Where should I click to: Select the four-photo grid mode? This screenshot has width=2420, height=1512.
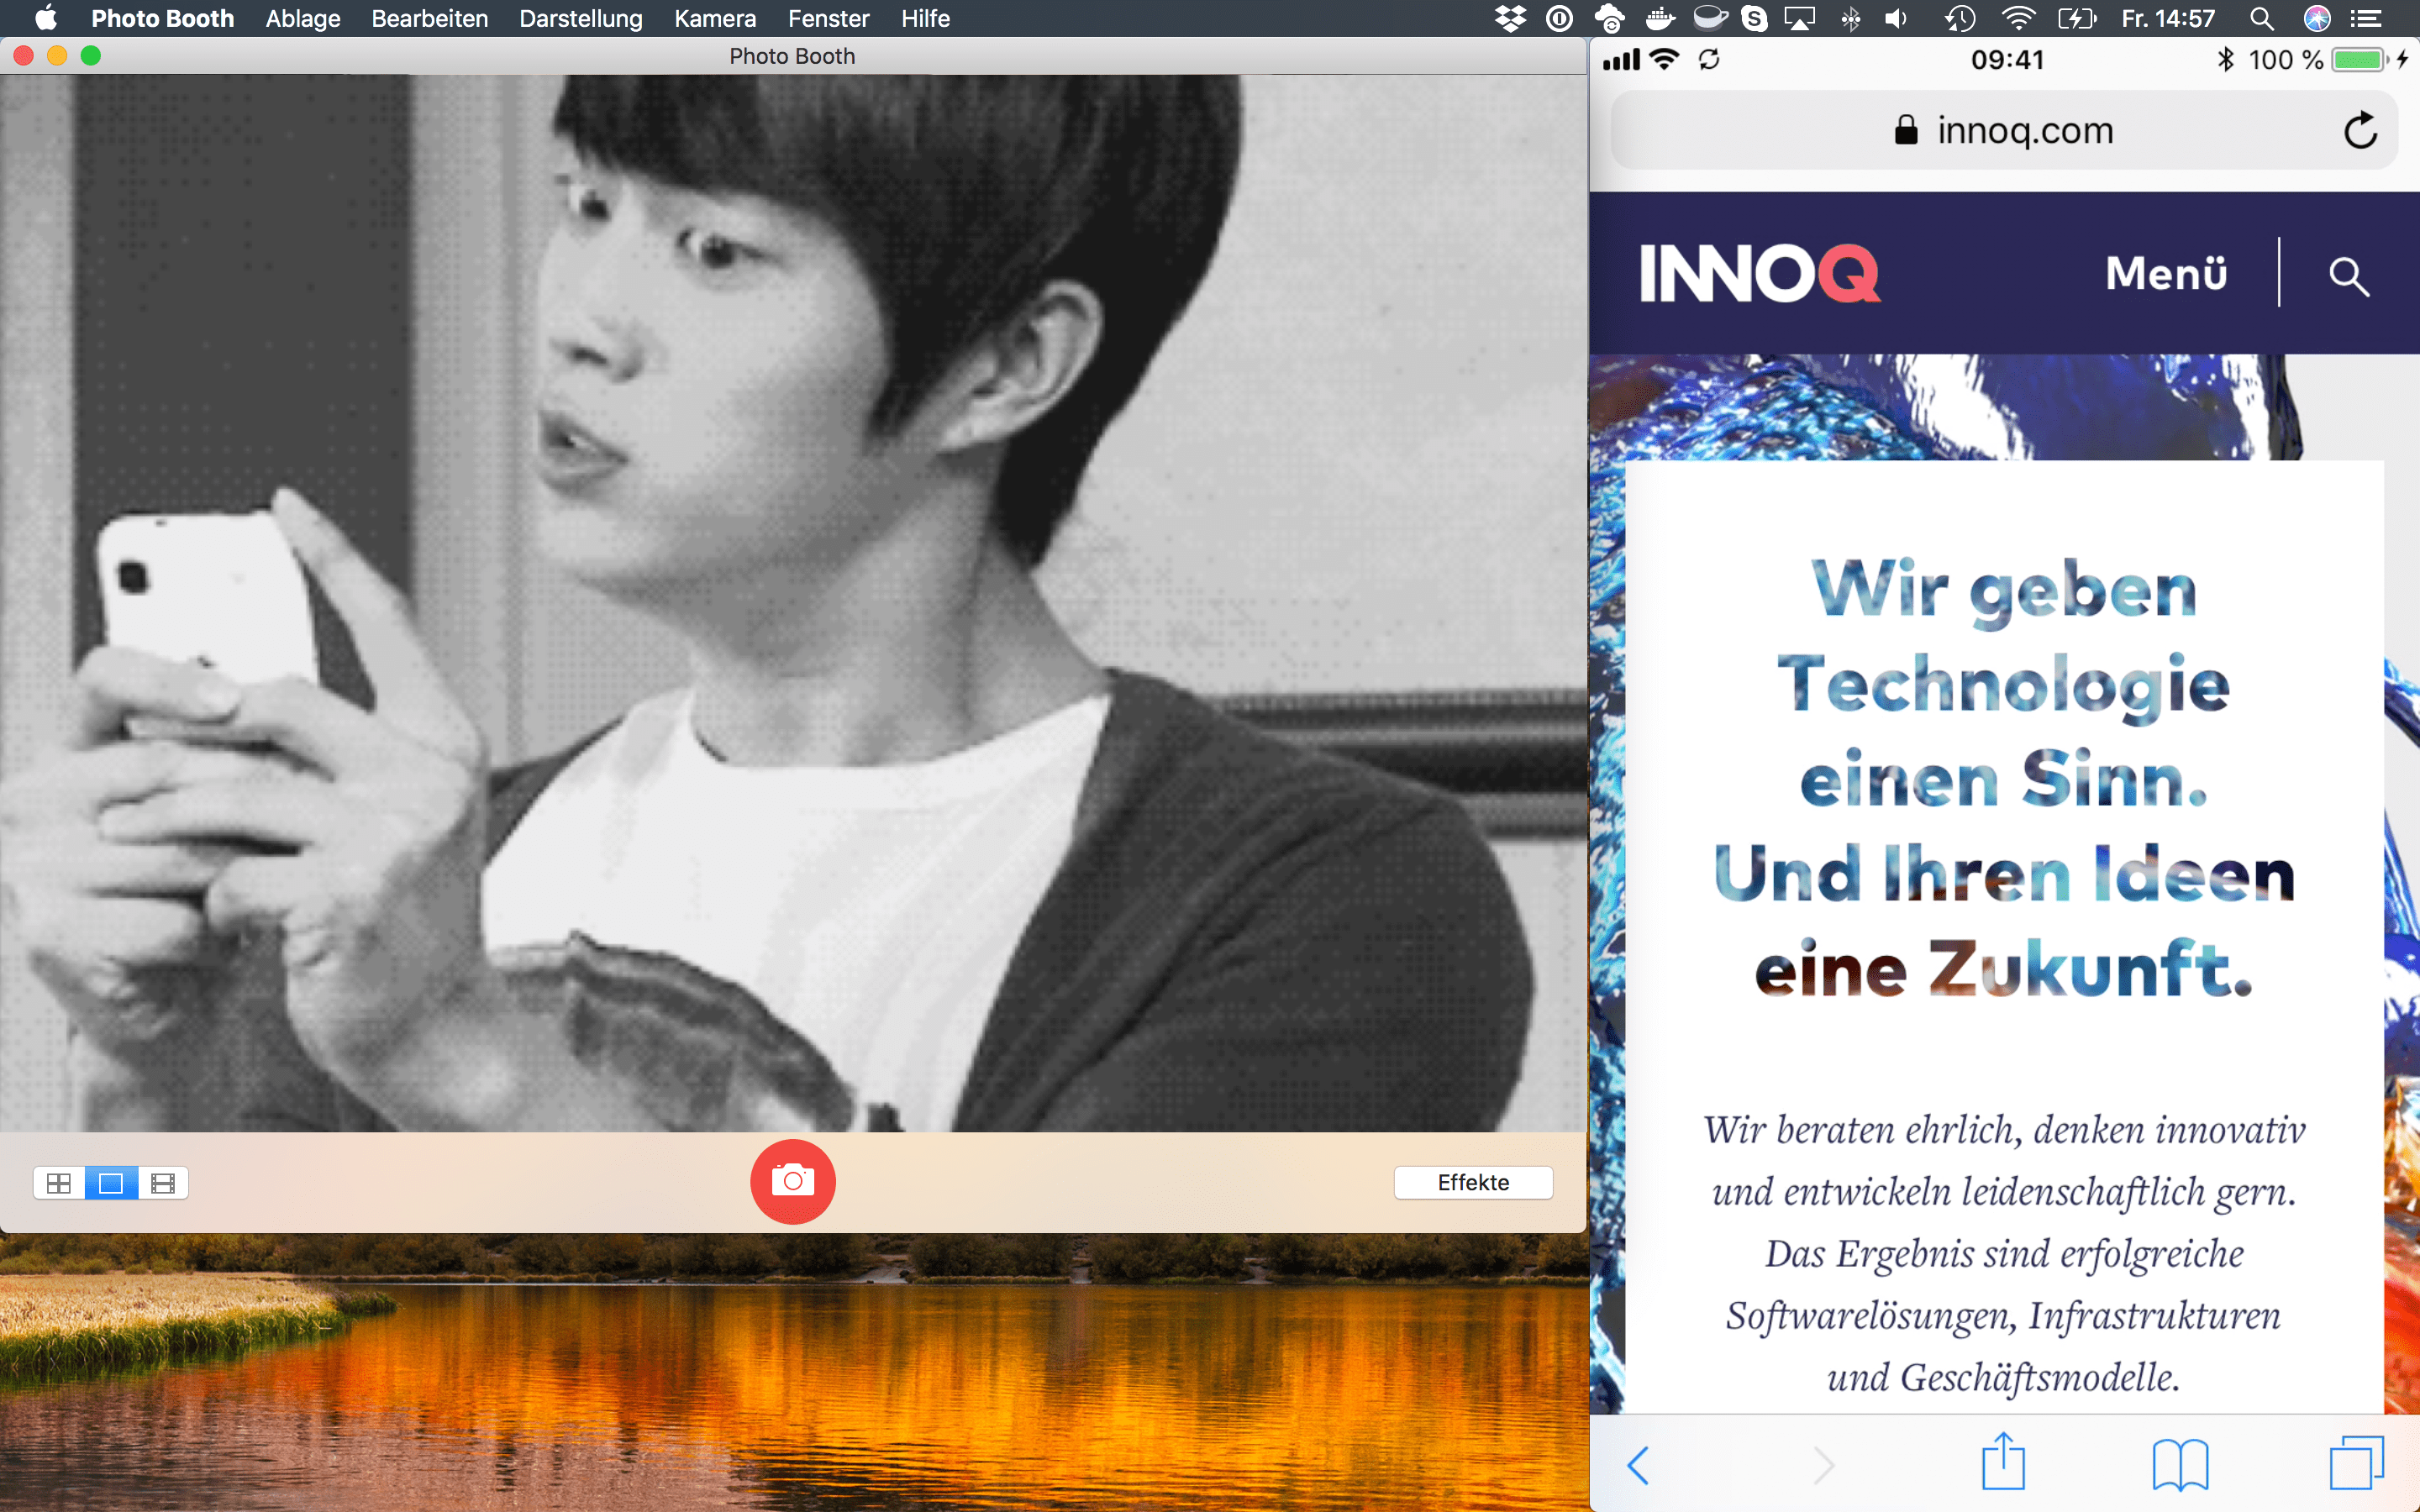(x=59, y=1183)
